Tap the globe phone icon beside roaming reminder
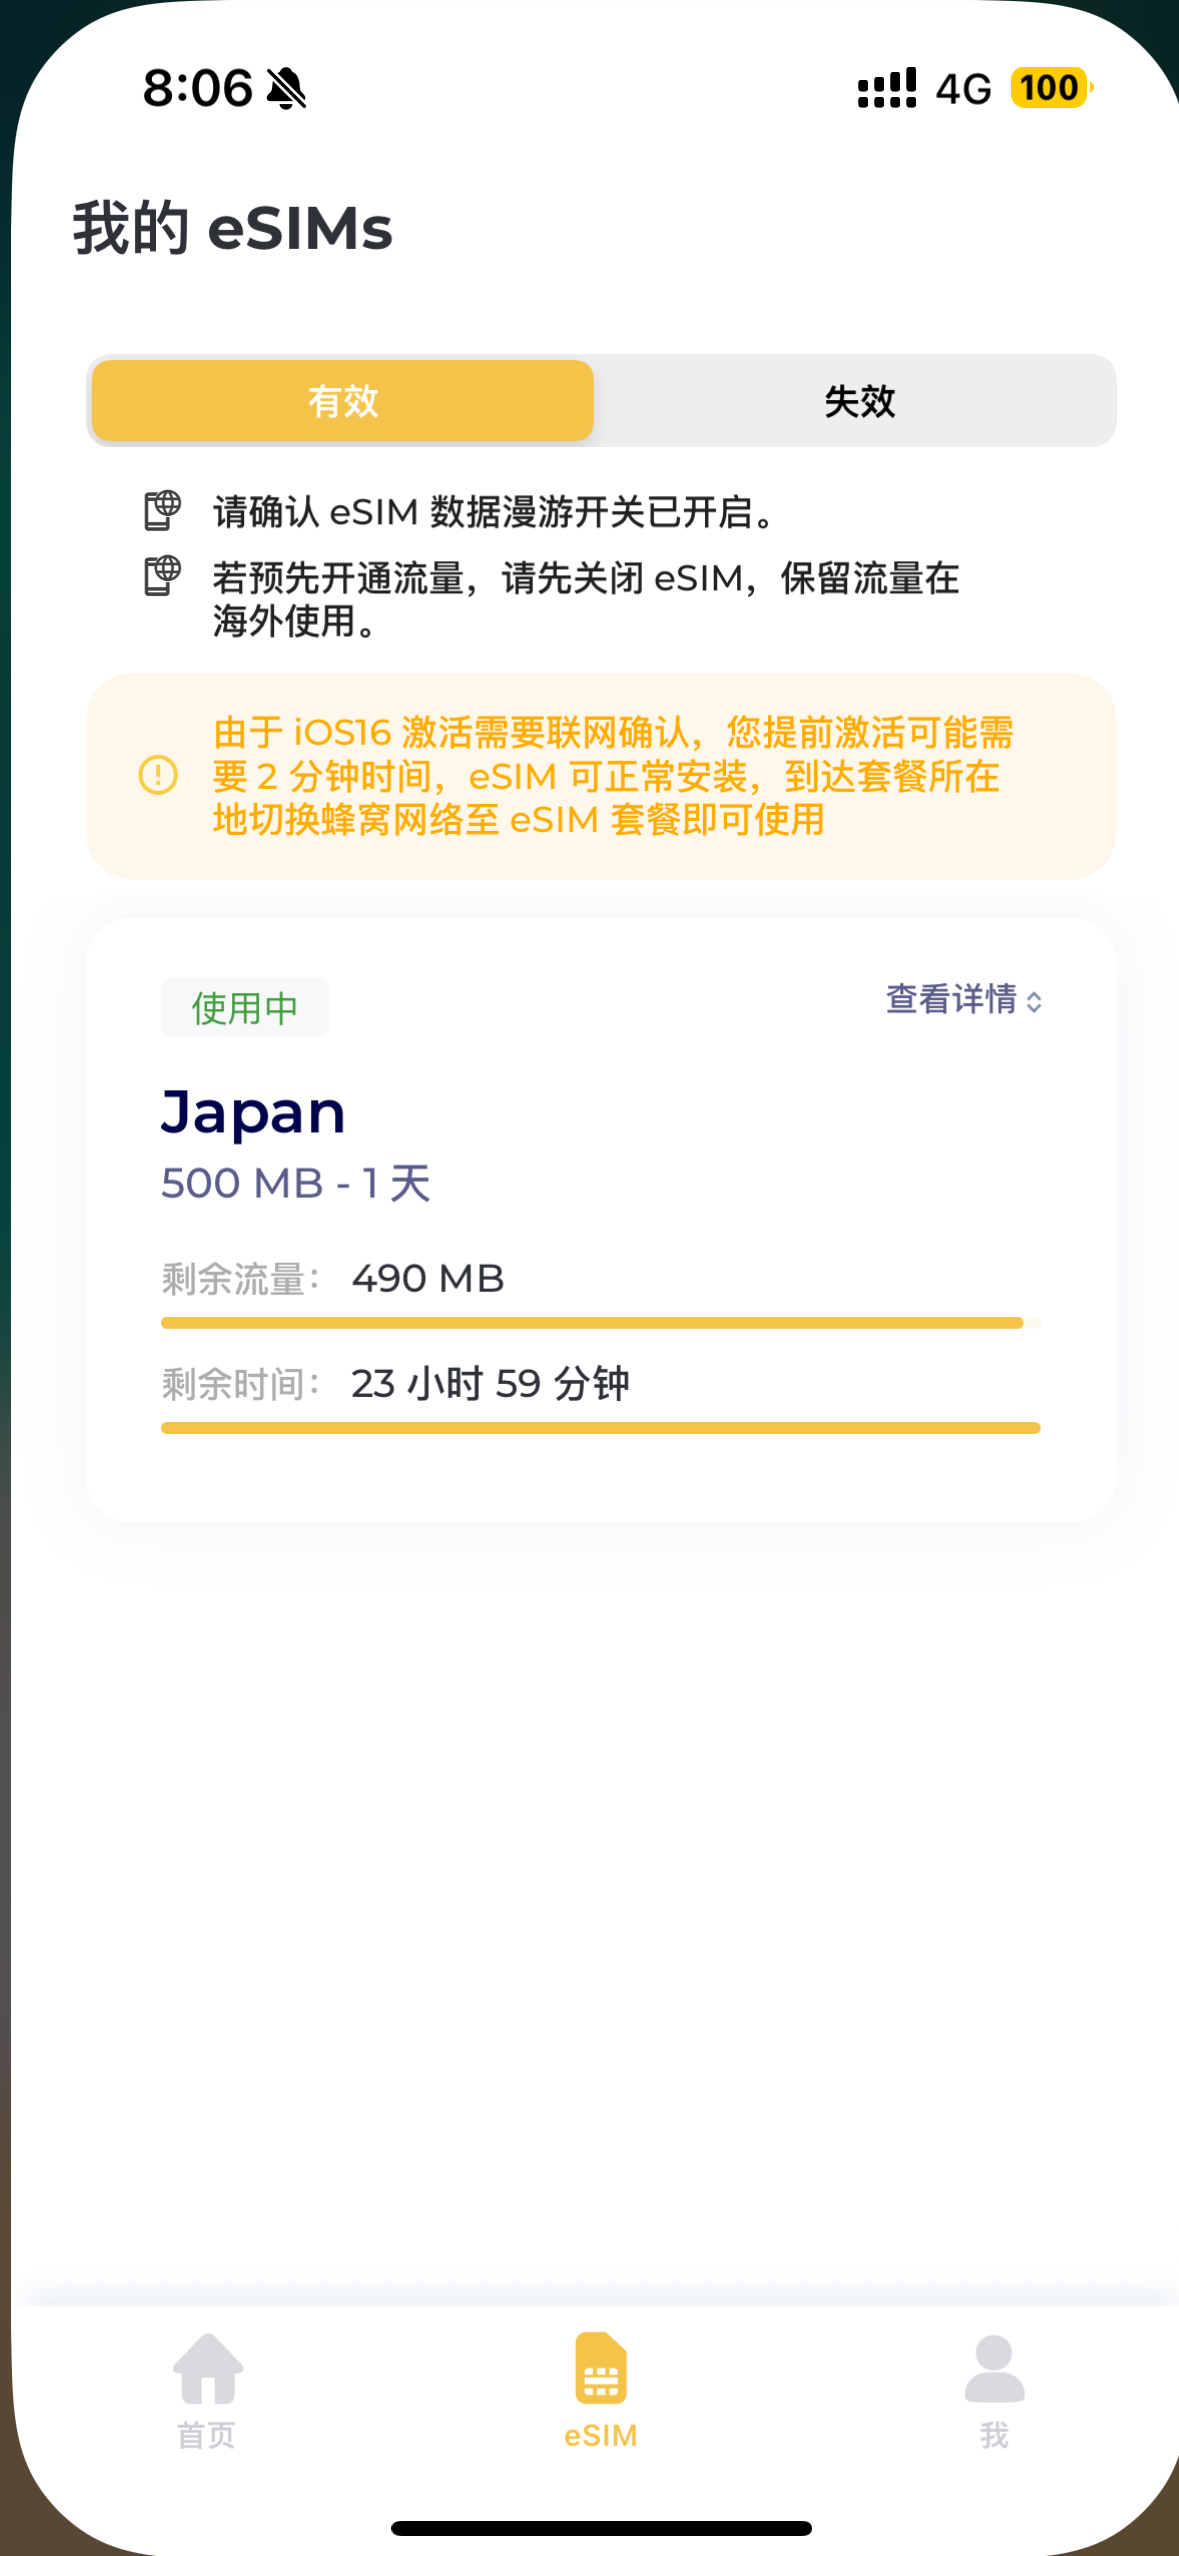The image size is (1179, 2556). [x=162, y=510]
